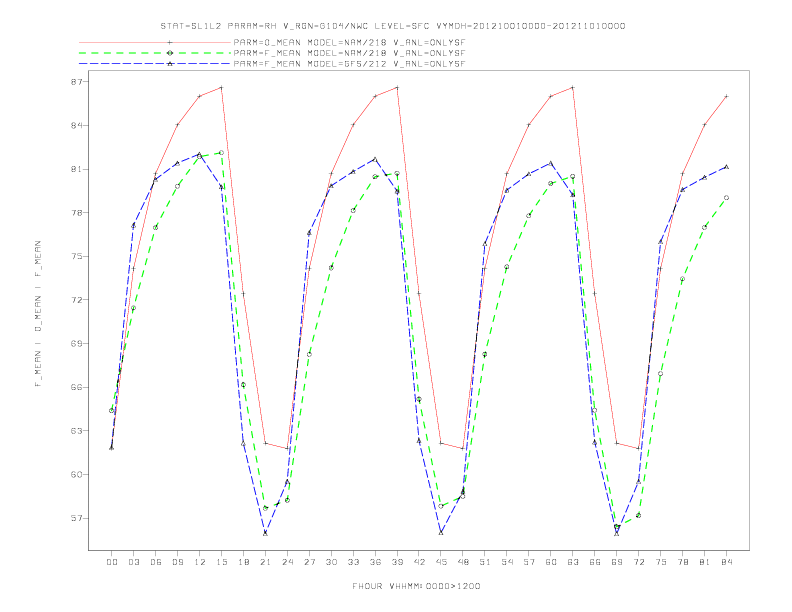
Task: Click x-axis forecast hour label 78
Action: 683,562
